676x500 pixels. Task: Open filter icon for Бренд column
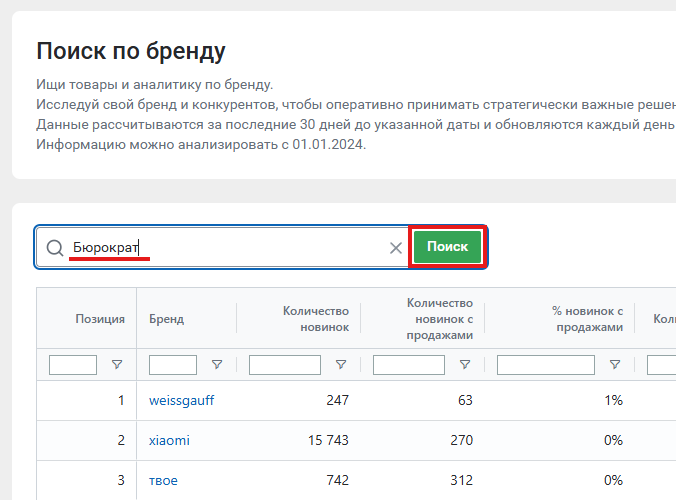217,365
